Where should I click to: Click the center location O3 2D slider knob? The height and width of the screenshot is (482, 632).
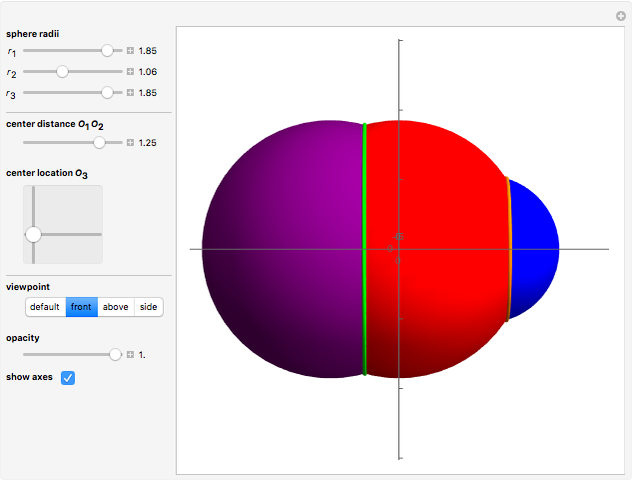[x=34, y=234]
